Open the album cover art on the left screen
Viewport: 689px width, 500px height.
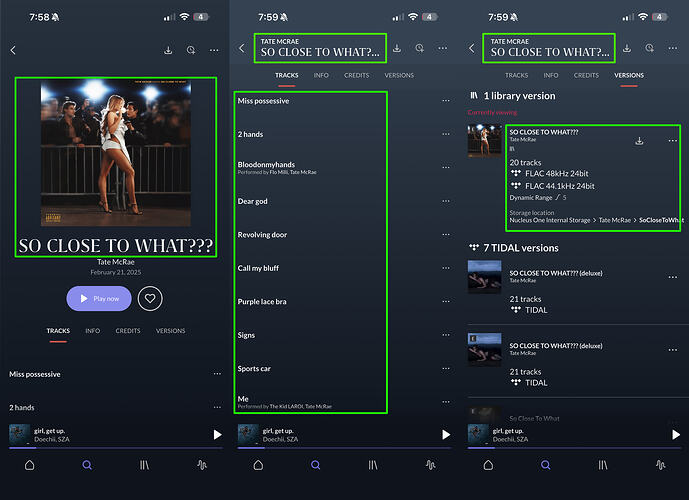pos(116,152)
